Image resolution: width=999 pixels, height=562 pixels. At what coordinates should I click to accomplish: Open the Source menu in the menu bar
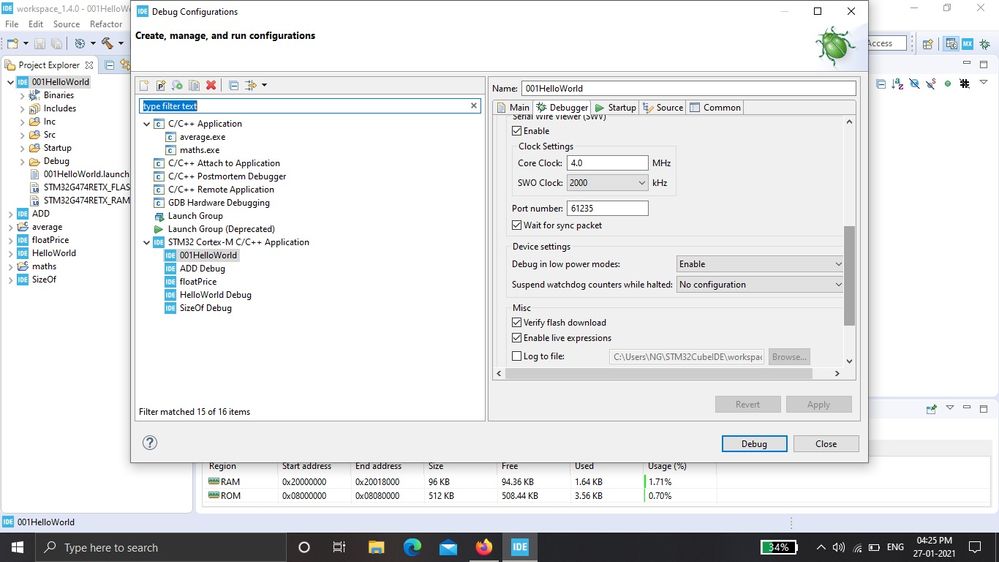pos(66,24)
